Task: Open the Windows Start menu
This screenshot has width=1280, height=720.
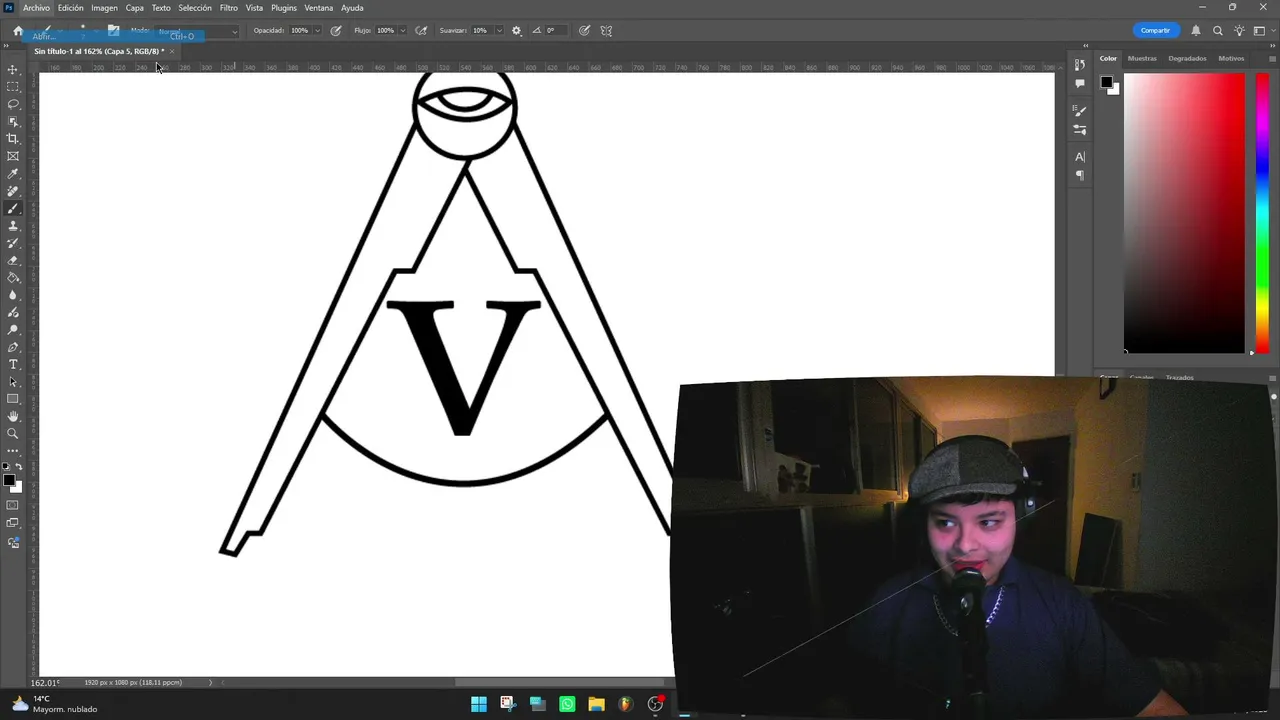Action: (479, 704)
